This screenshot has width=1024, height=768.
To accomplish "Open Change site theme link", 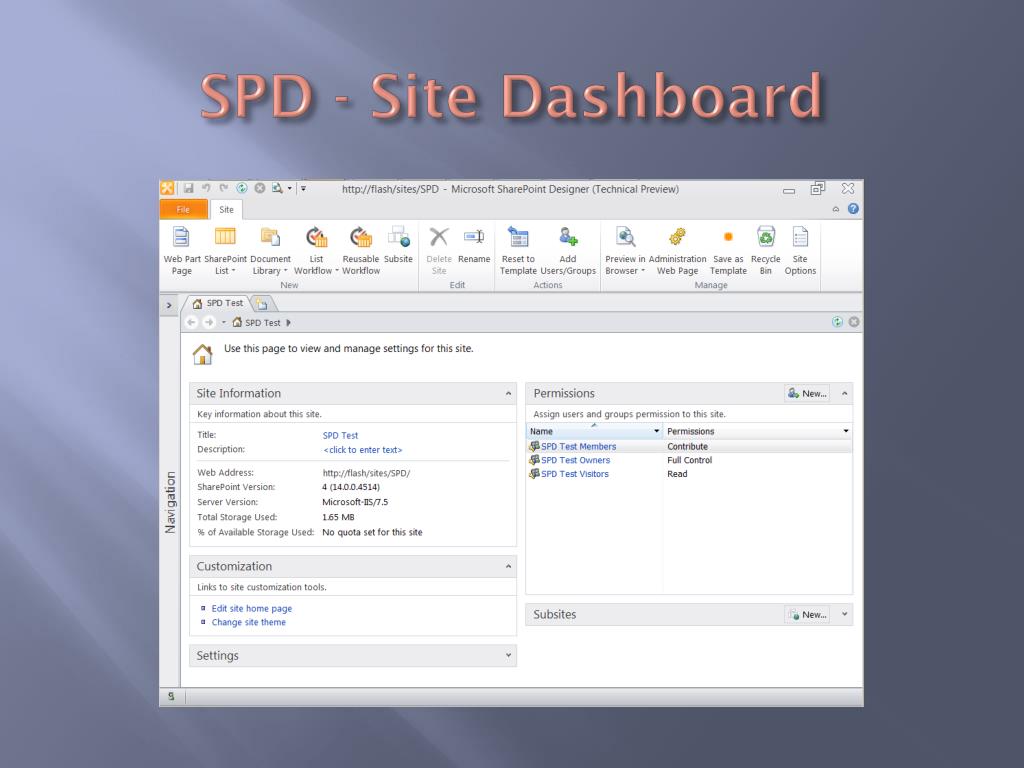I will pyautogui.click(x=248, y=622).
